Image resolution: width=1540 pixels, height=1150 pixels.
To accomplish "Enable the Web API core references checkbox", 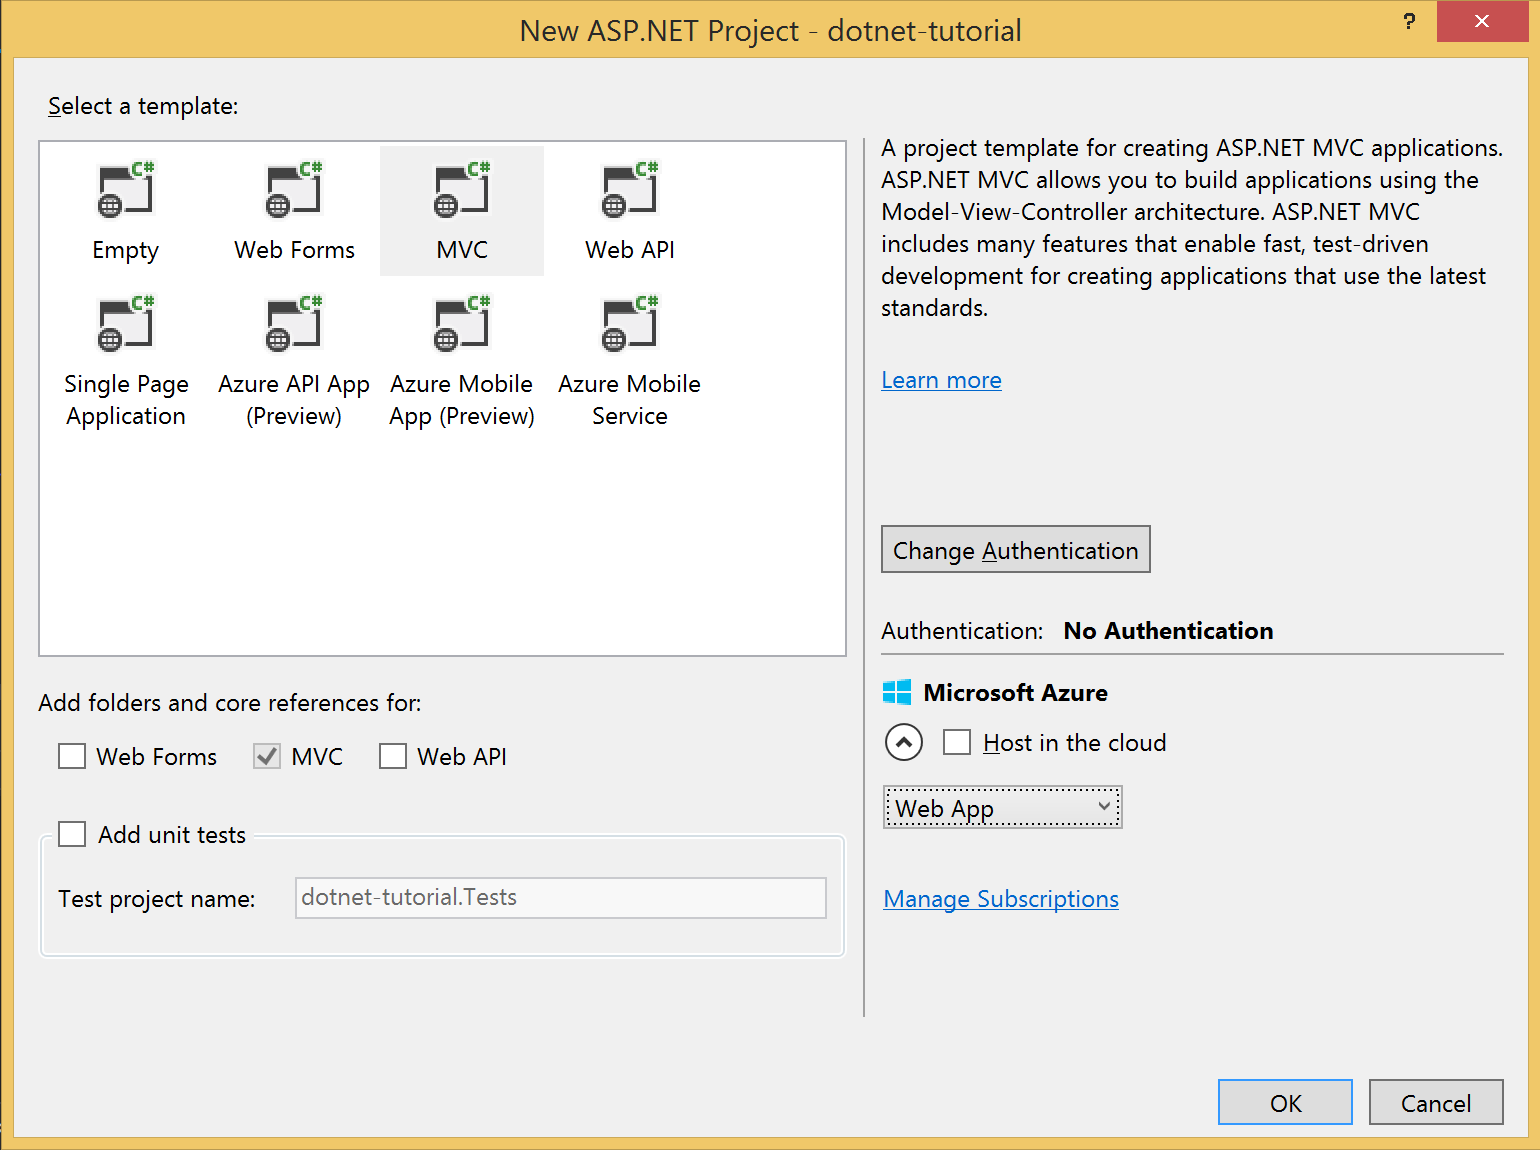I will 393,756.
